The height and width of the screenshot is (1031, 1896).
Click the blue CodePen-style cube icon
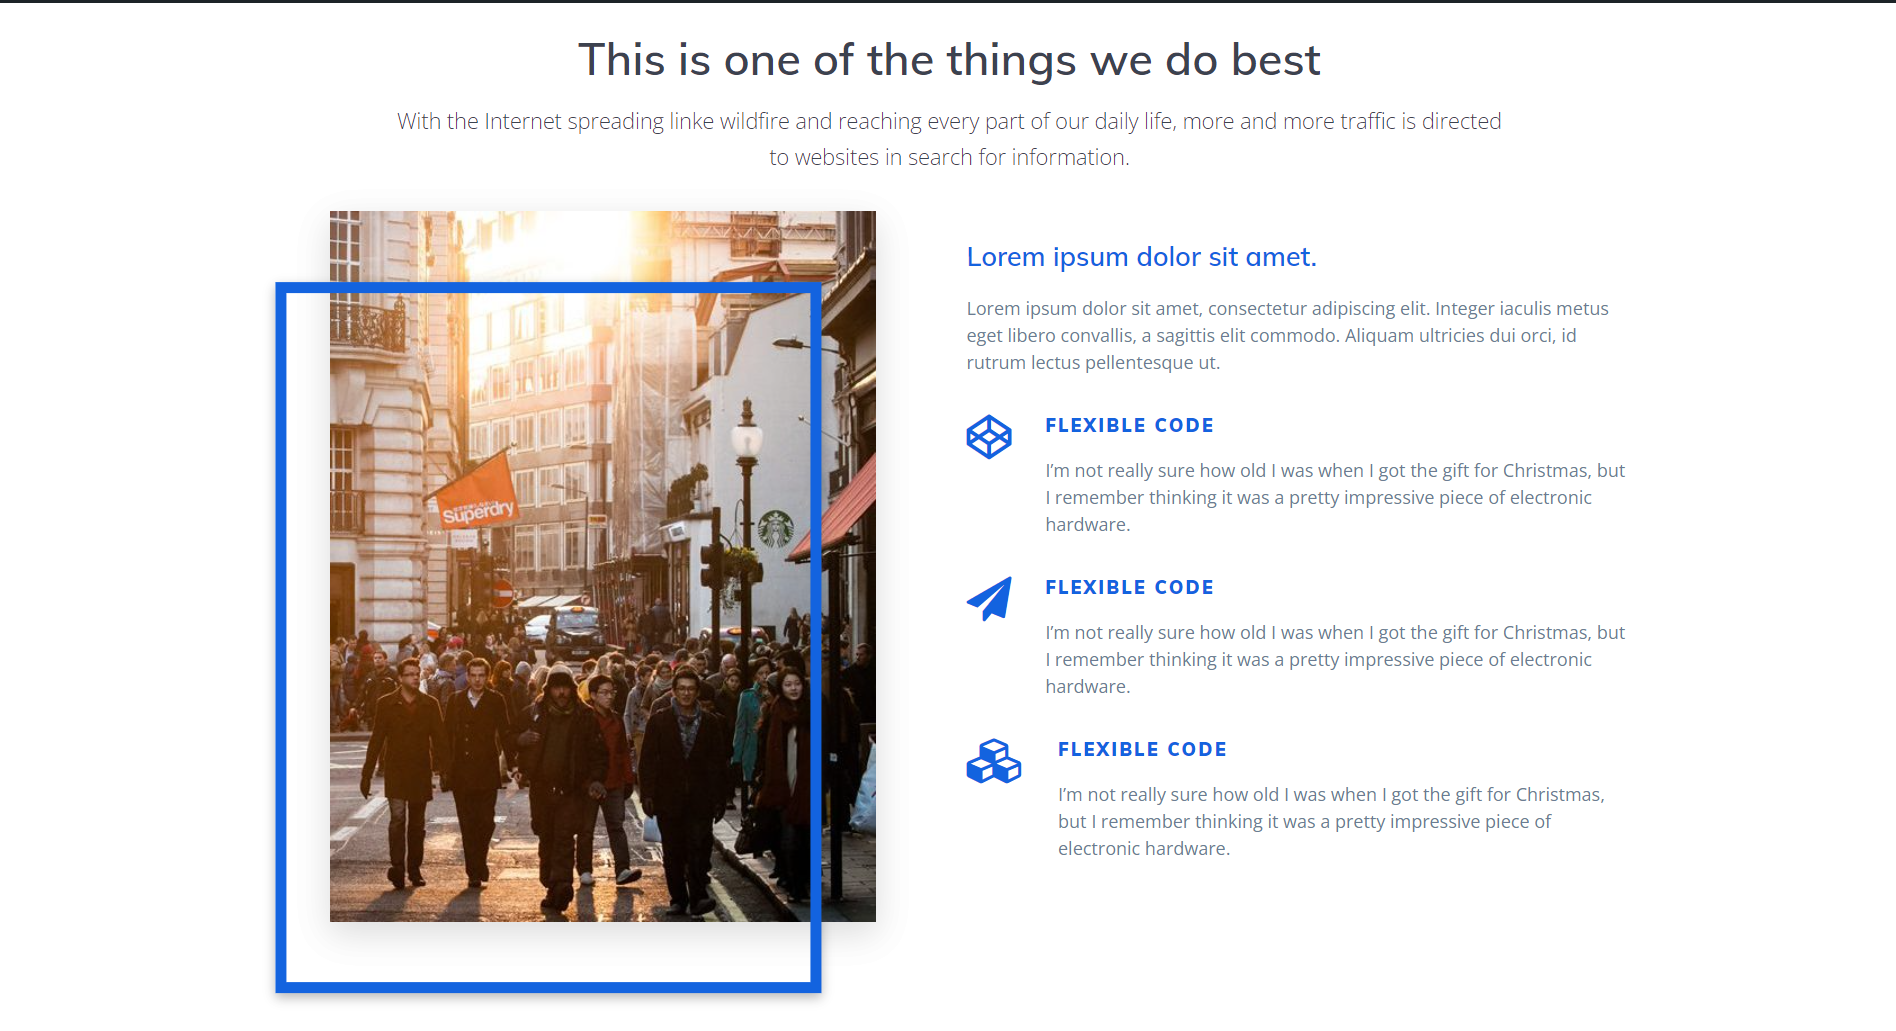tap(988, 437)
